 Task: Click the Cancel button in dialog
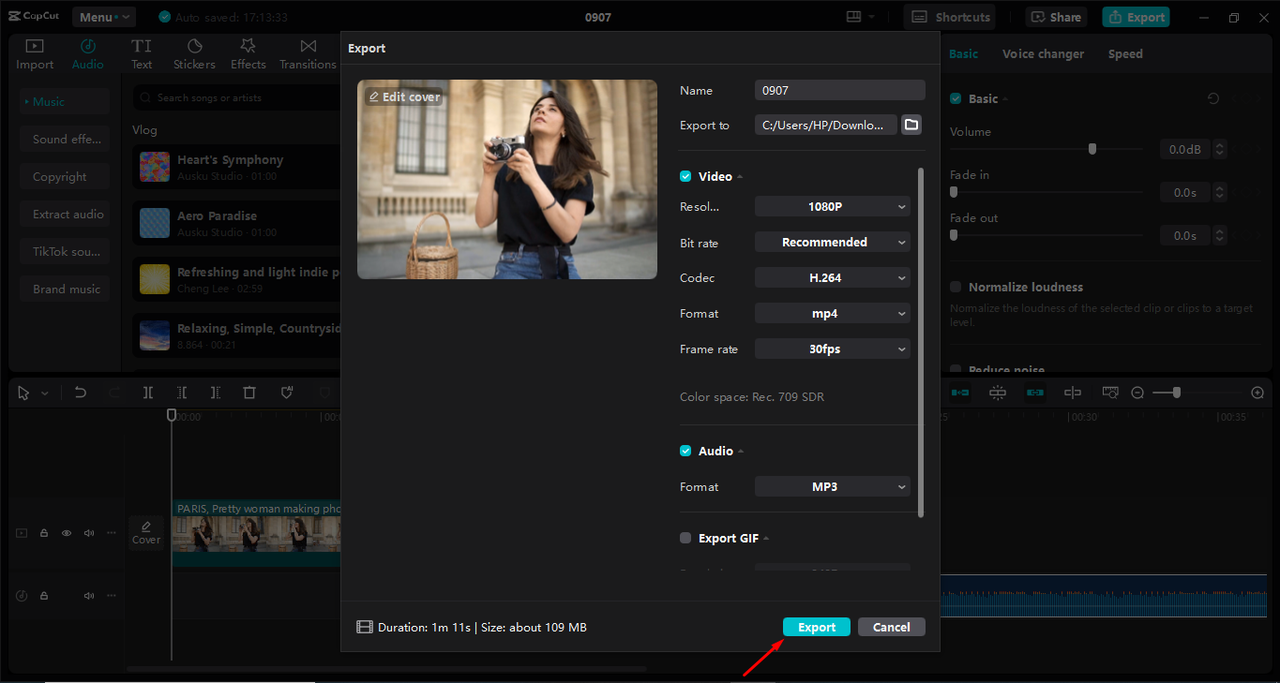click(891, 627)
